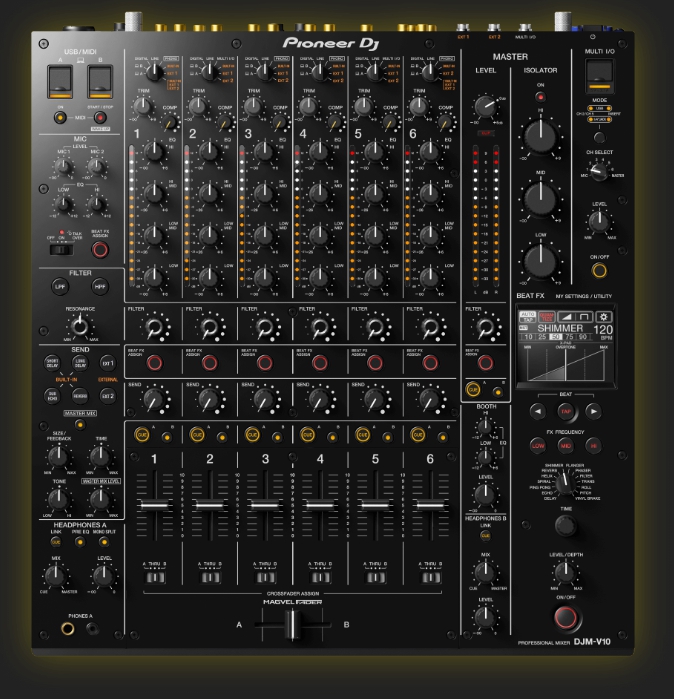
Task: Click the channel 4 TRIM knob
Action: 308,107
